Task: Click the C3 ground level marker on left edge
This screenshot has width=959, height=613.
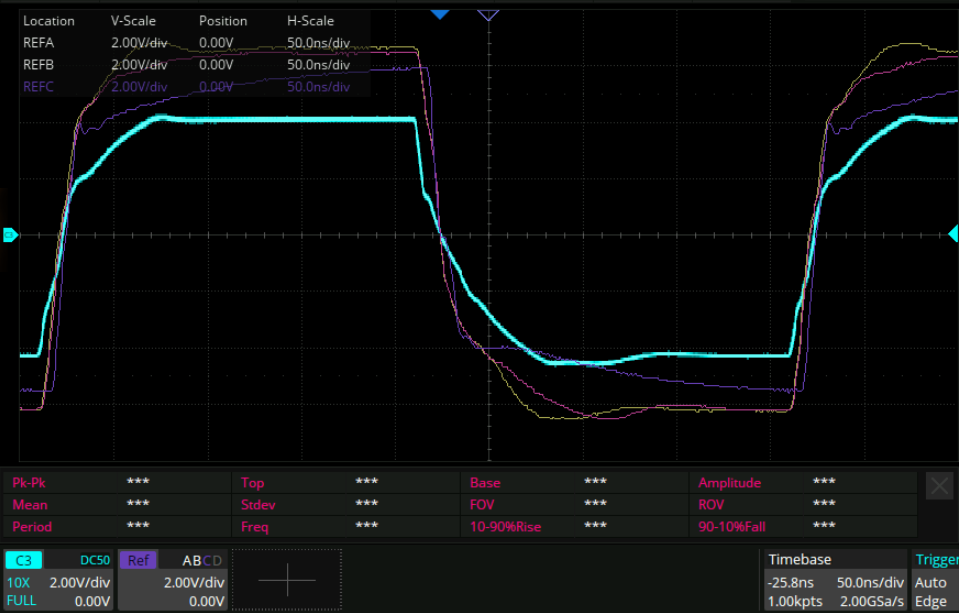Action: (x=9, y=235)
